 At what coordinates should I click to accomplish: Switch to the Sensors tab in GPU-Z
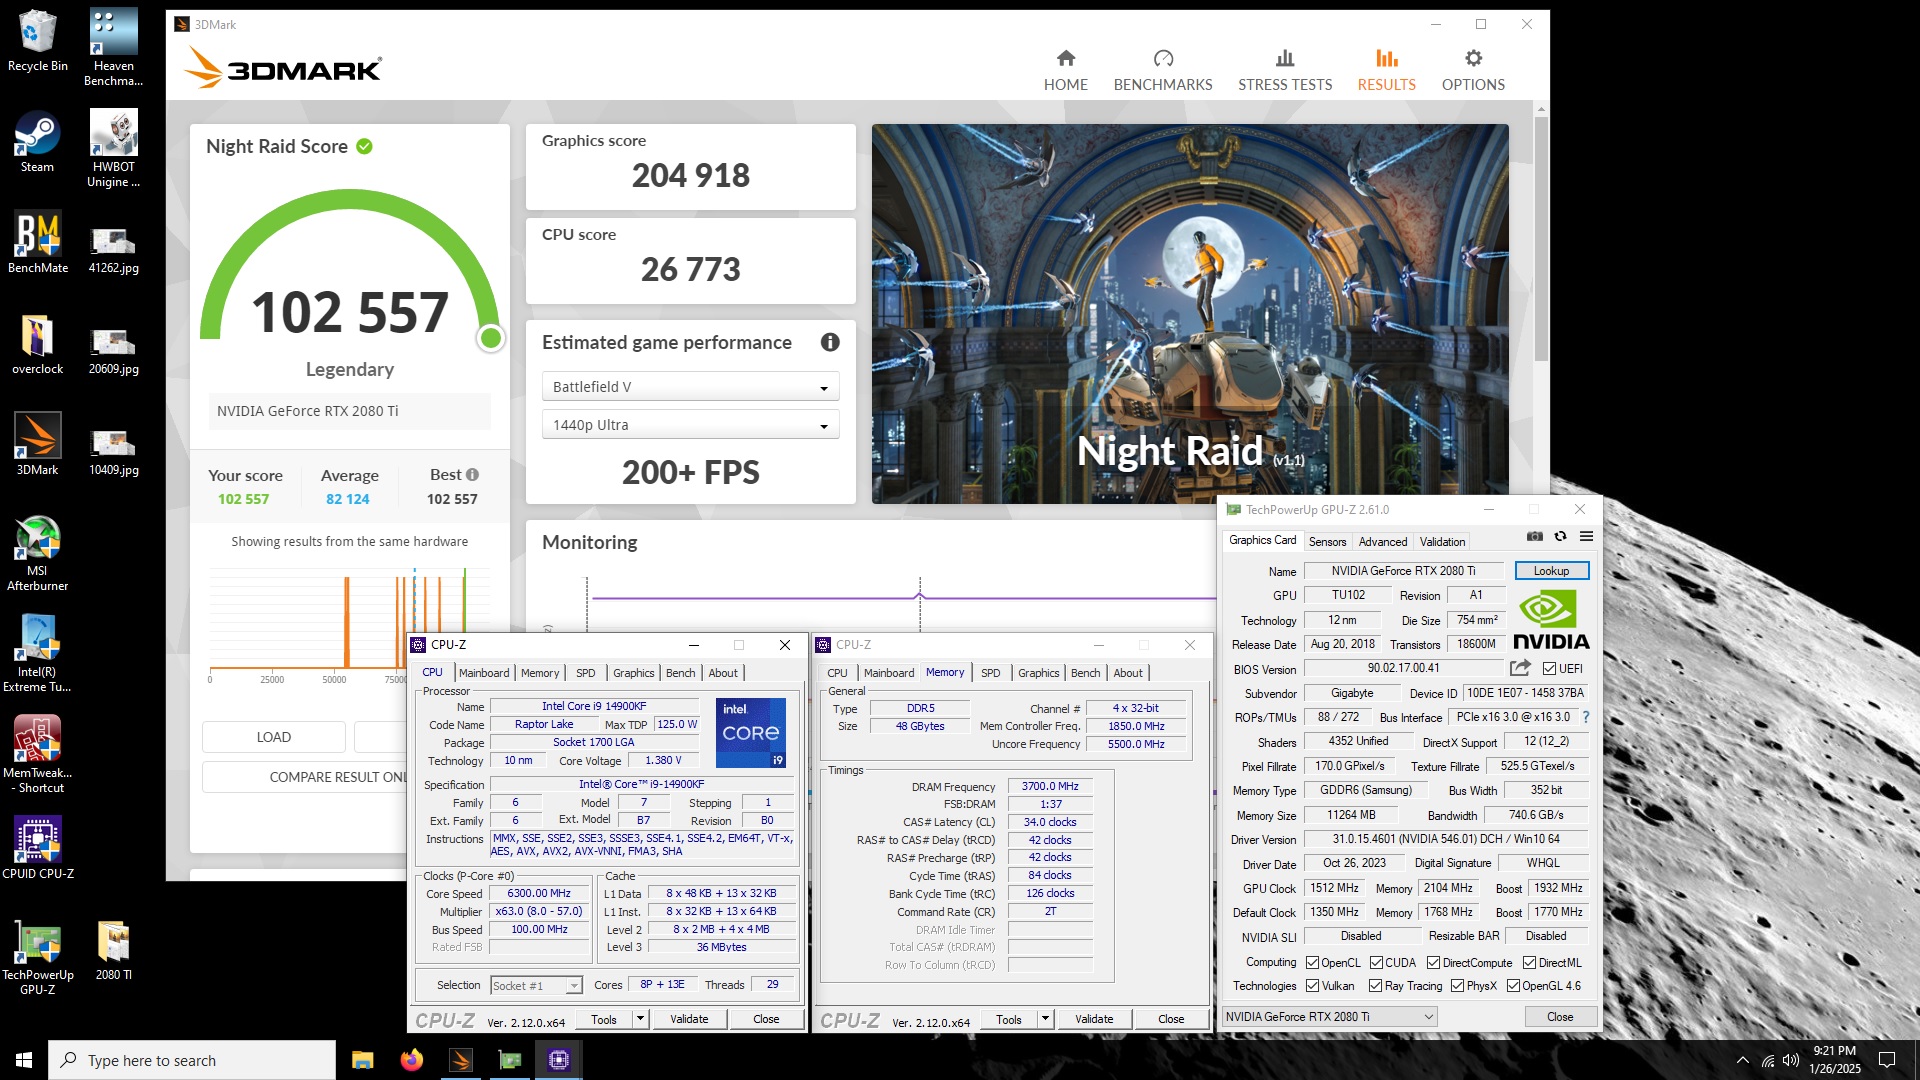1328,542
